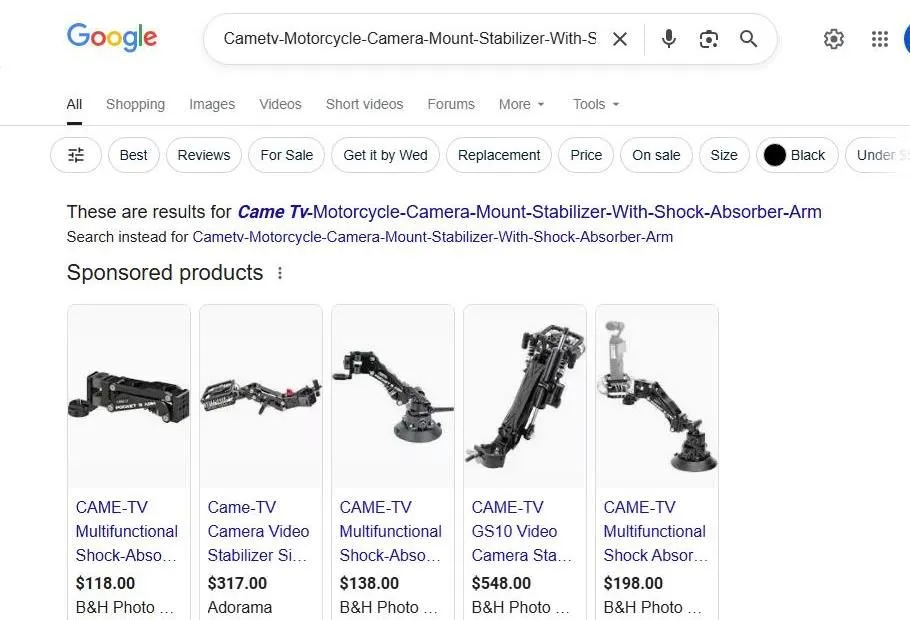Apply the Size filter chip
Screen dimensions: 910x620
click(724, 155)
